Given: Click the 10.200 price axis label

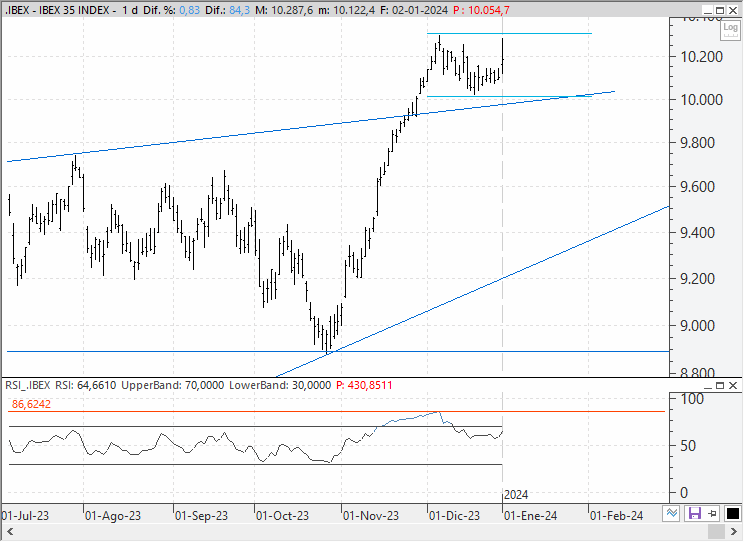Looking at the screenshot, I should (701, 57).
